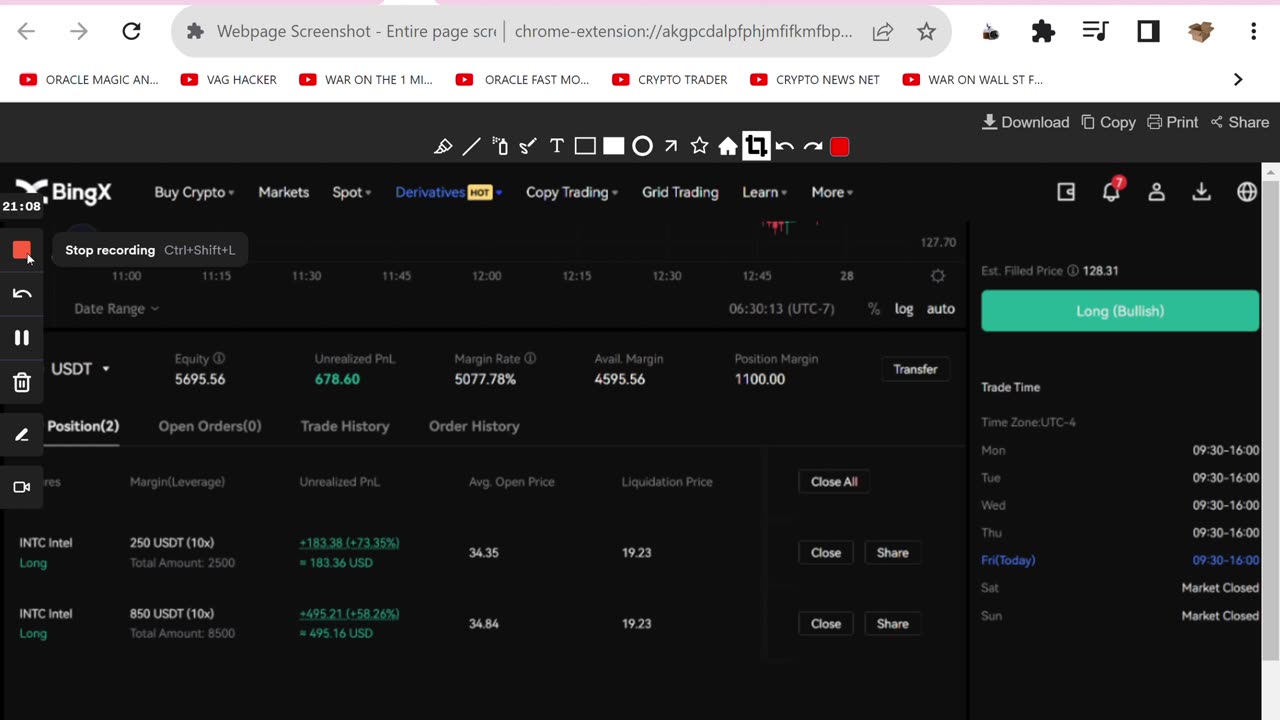Redo annotation in editor toolbar

click(x=813, y=147)
